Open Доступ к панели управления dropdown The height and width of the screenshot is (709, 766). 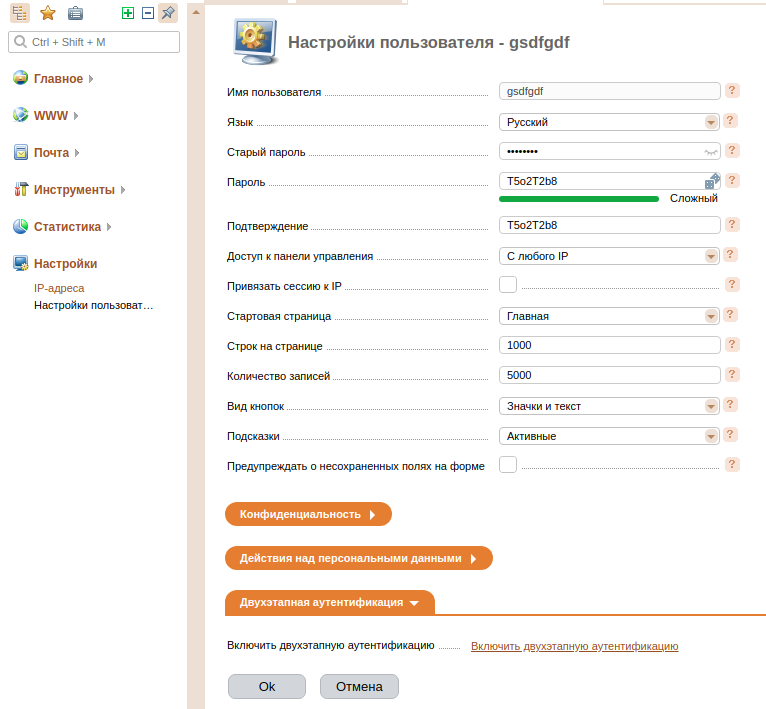pos(609,256)
